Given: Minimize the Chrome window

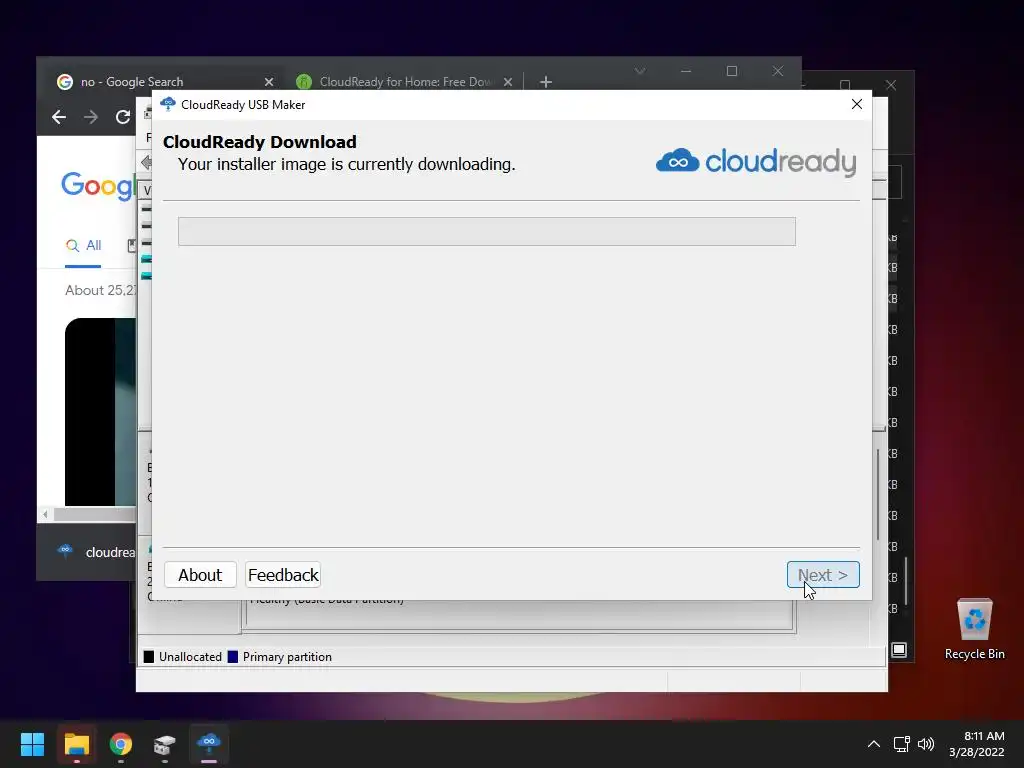Looking at the screenshot, I should (x=686, y=71).
